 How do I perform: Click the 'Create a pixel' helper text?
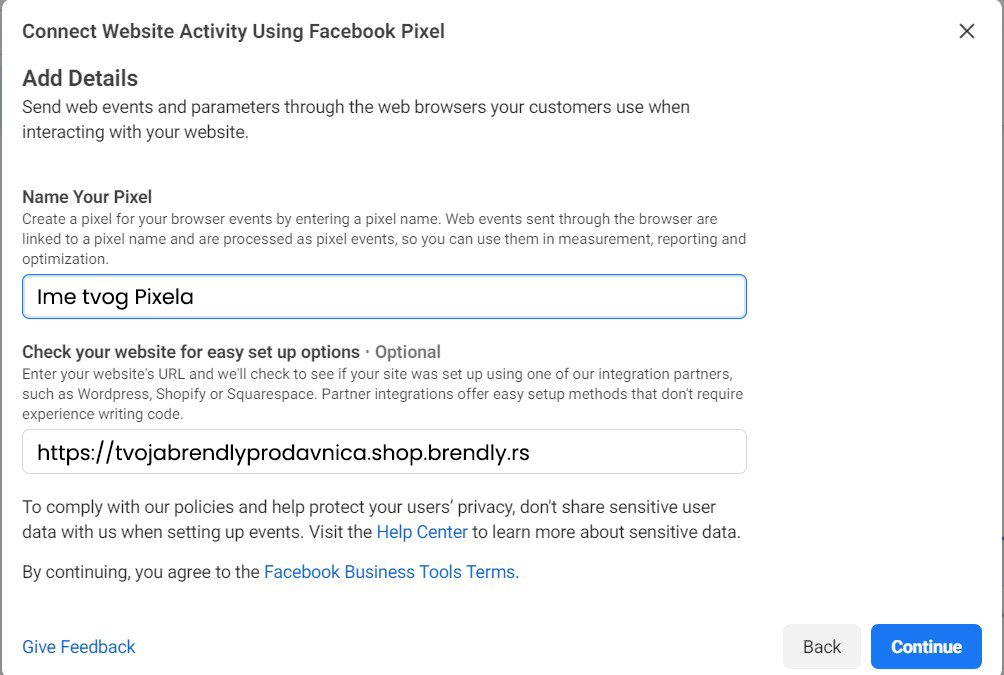click(369, 219)
